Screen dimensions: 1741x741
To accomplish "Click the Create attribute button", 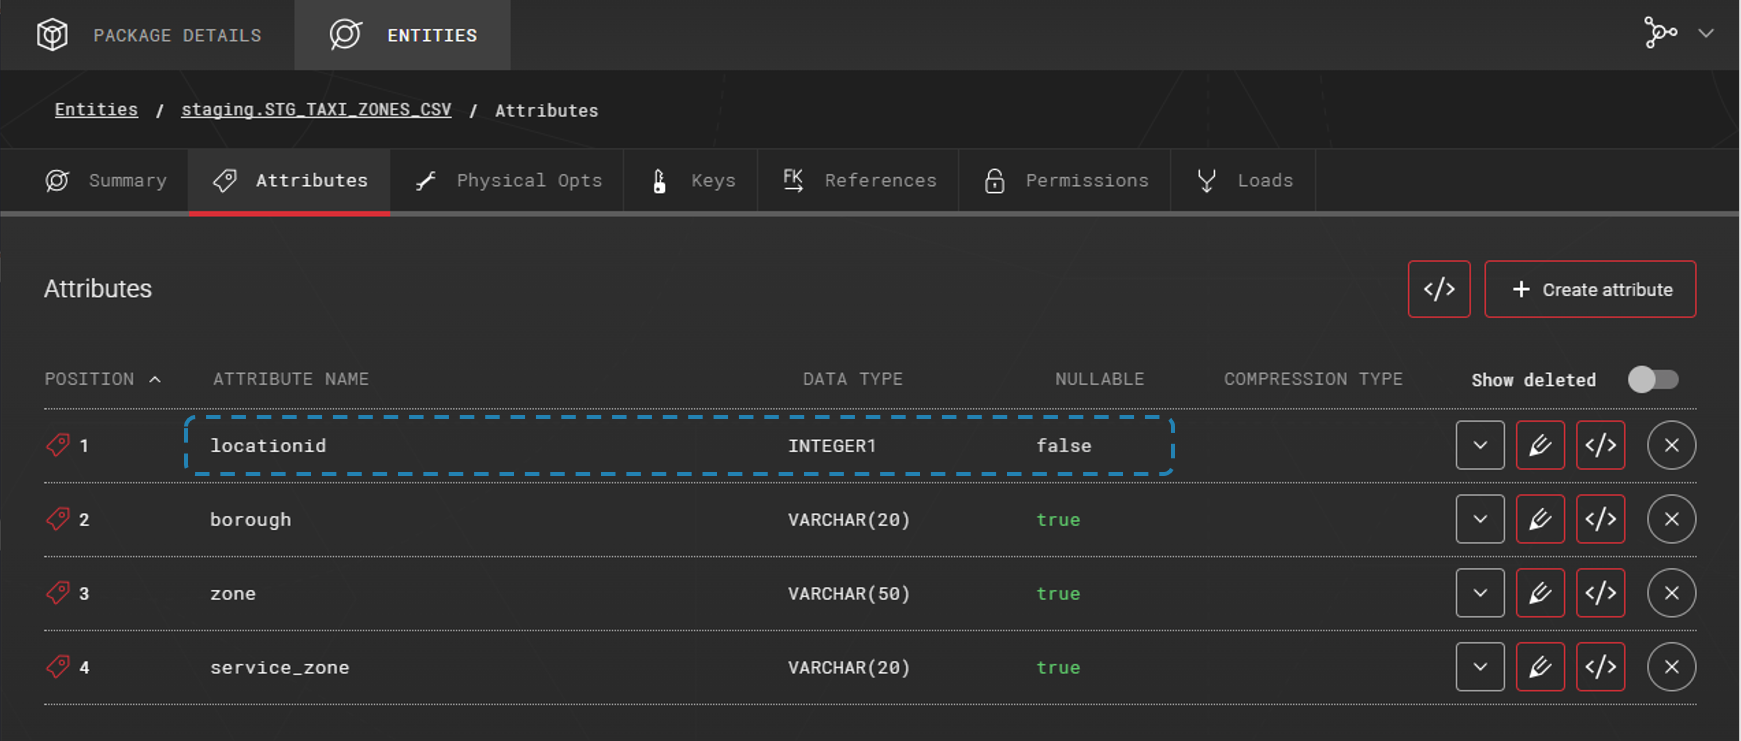I will pyautogui.click(x=1590, y=289).
